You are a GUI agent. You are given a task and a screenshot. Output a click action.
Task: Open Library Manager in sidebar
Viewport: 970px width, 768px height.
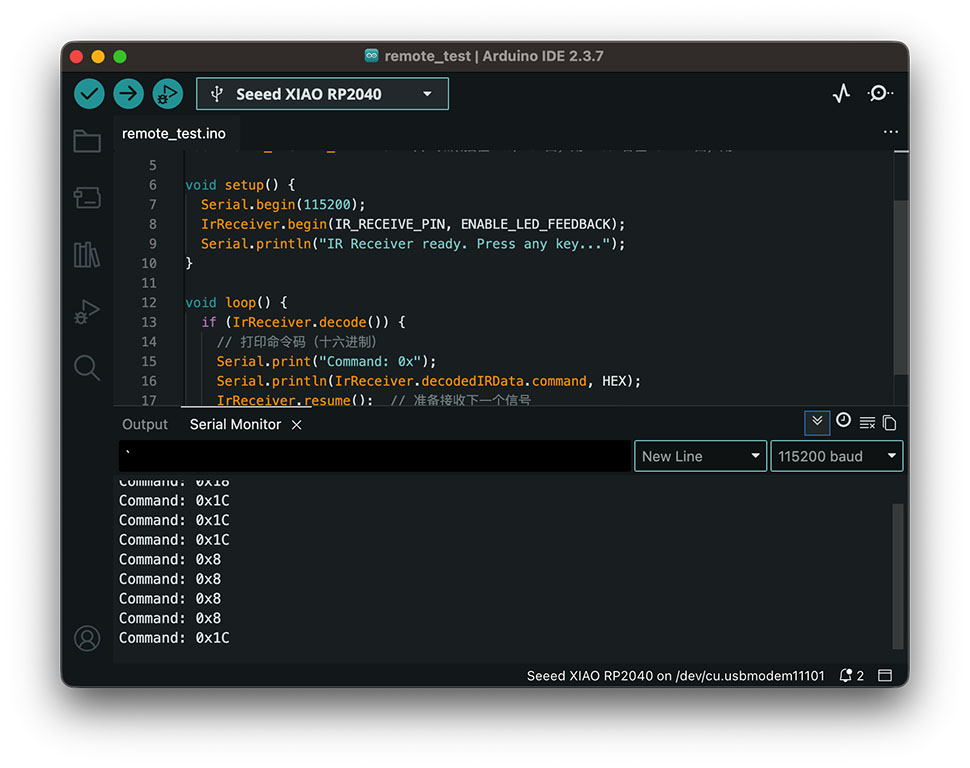point(87,255)
